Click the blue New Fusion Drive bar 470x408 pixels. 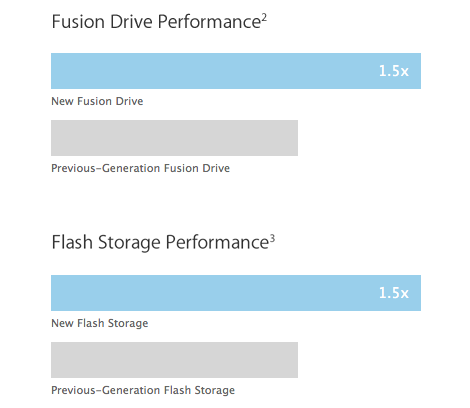coord(236,71)
